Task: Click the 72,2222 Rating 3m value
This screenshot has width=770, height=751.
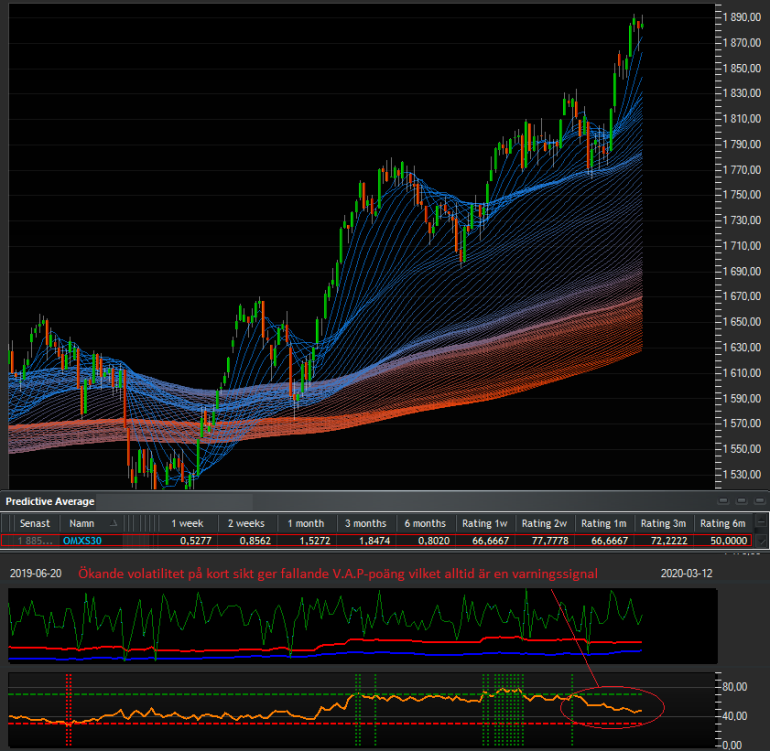Action: point(669,541)
